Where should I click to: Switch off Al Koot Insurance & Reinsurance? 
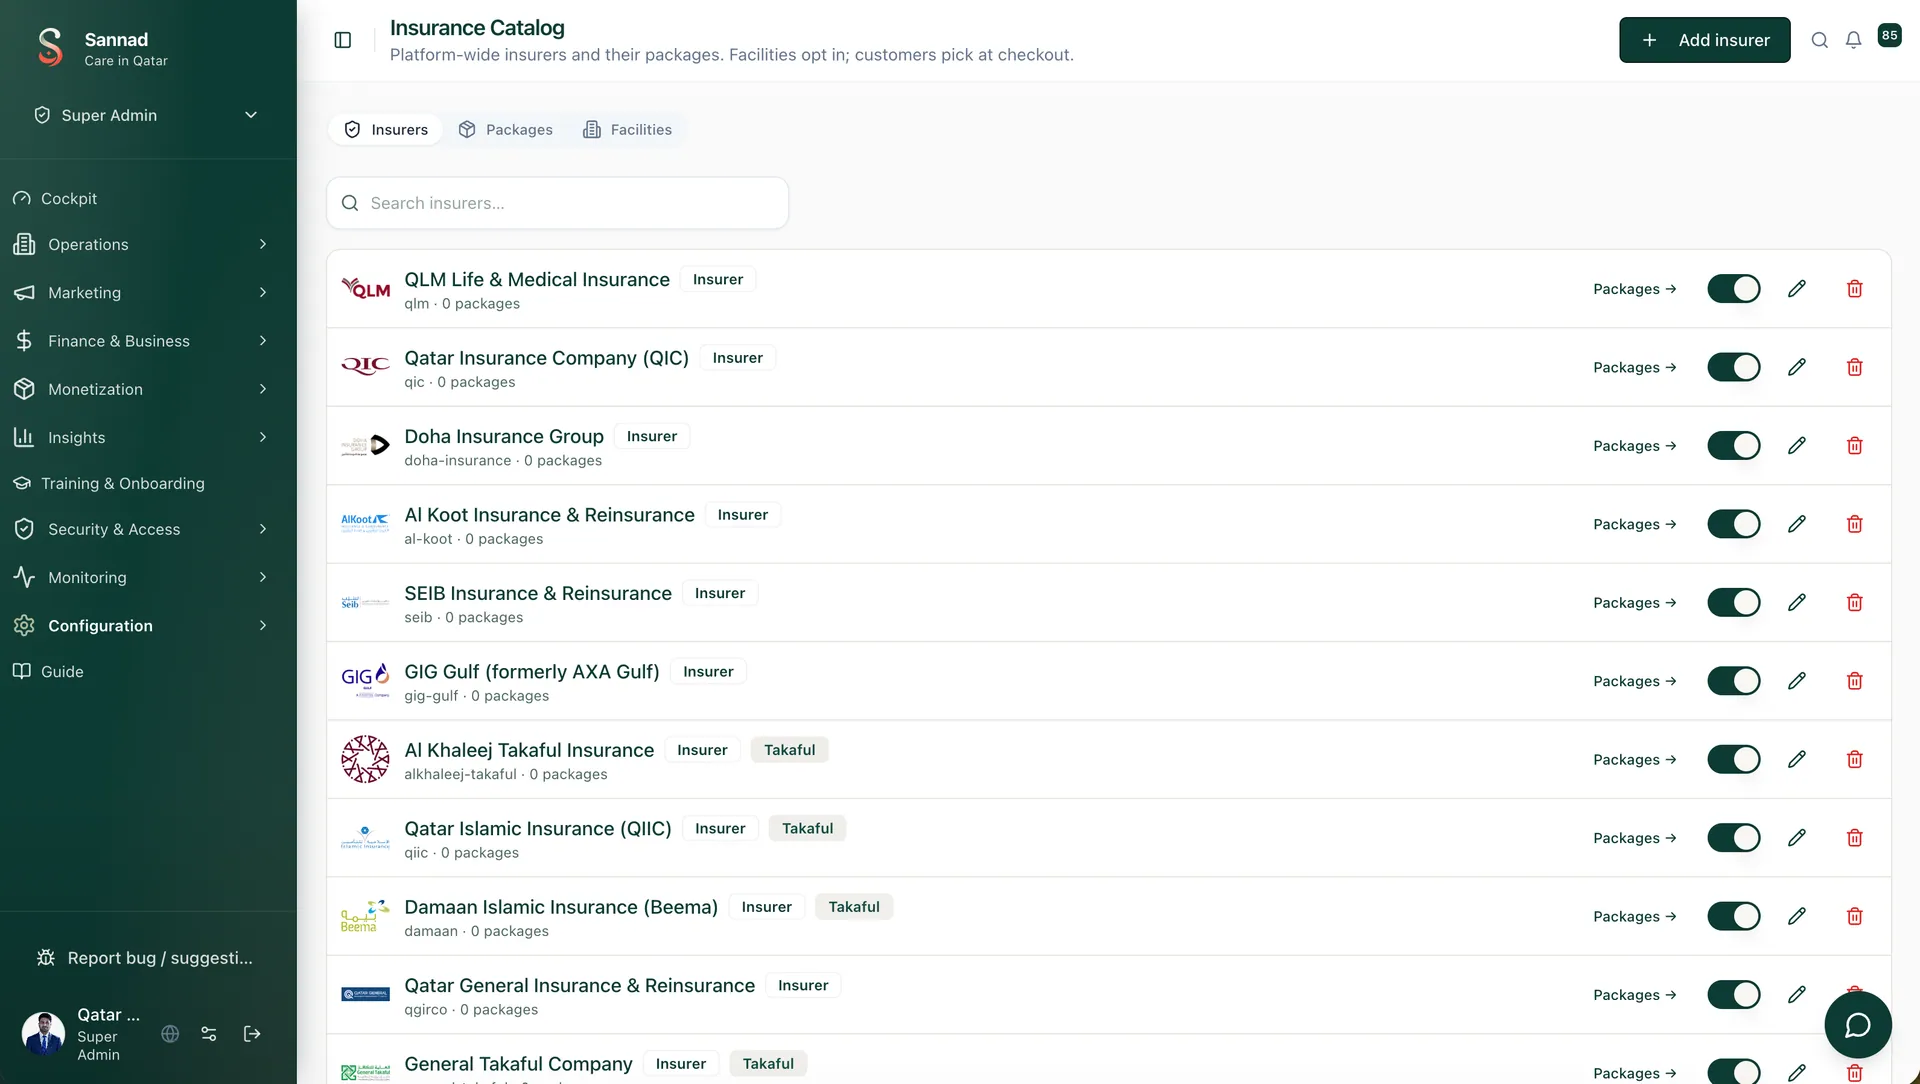click(x=1734, y=524)
